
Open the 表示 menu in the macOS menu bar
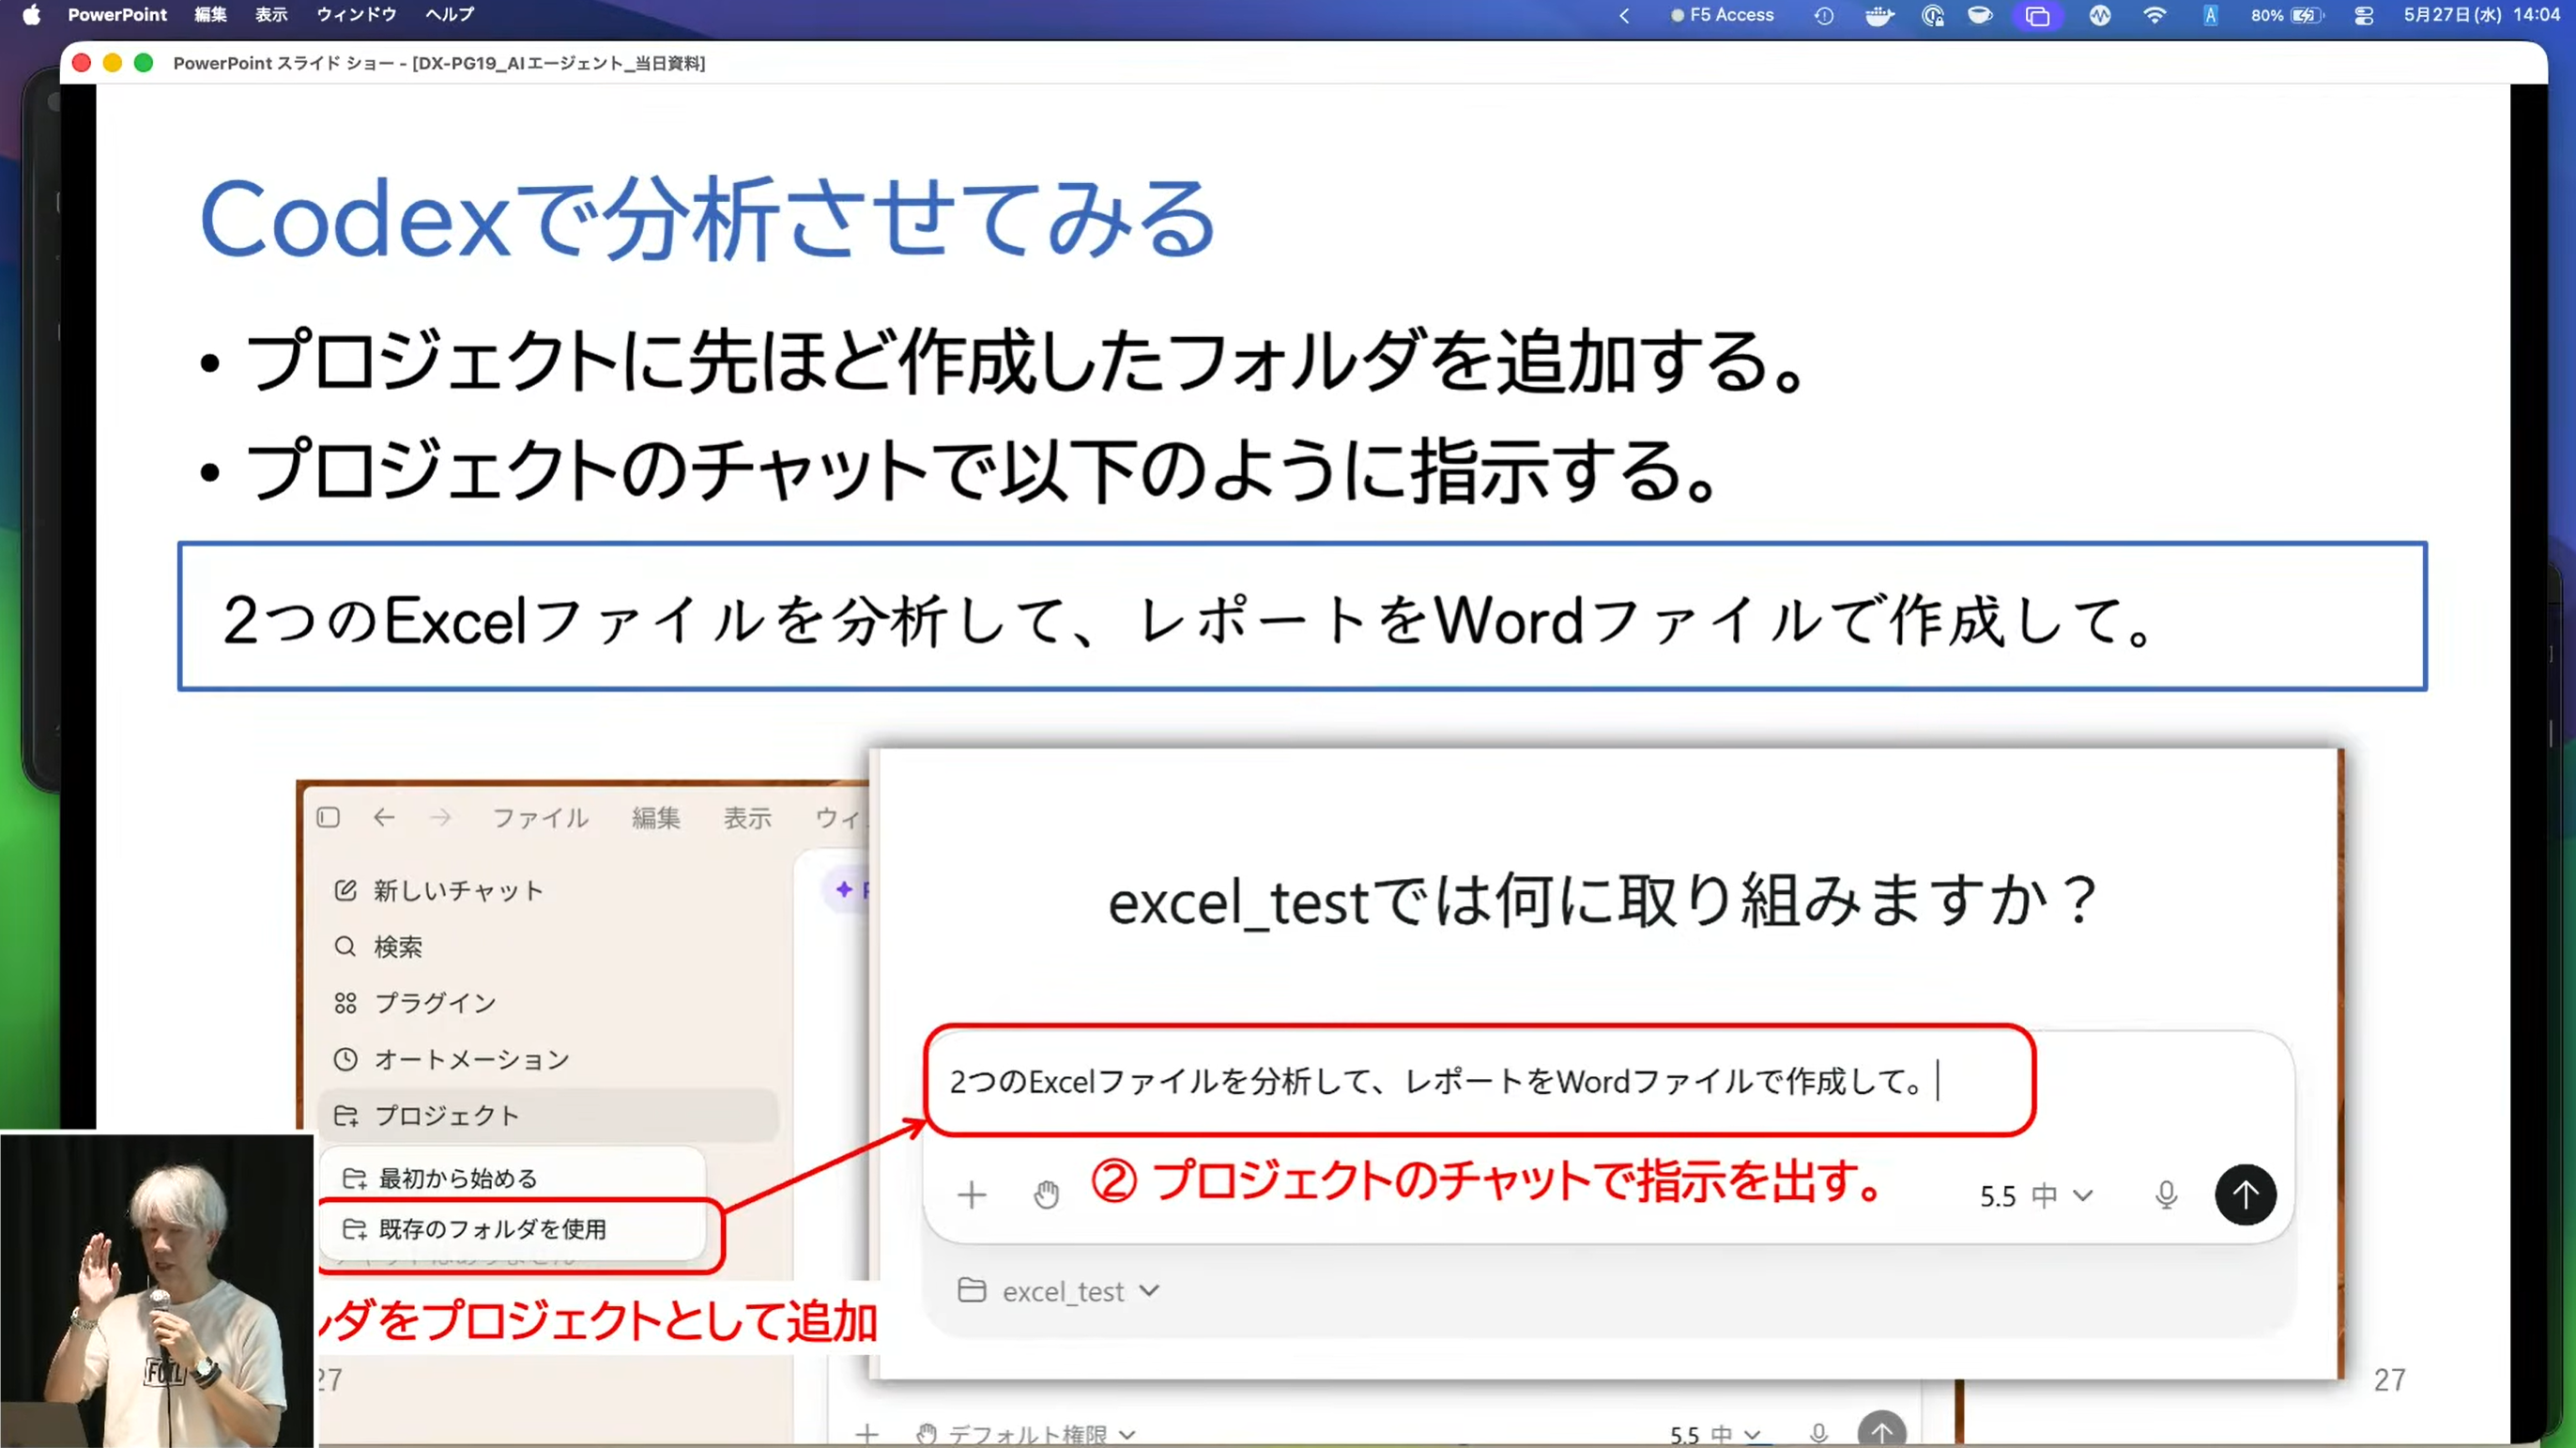271,15
